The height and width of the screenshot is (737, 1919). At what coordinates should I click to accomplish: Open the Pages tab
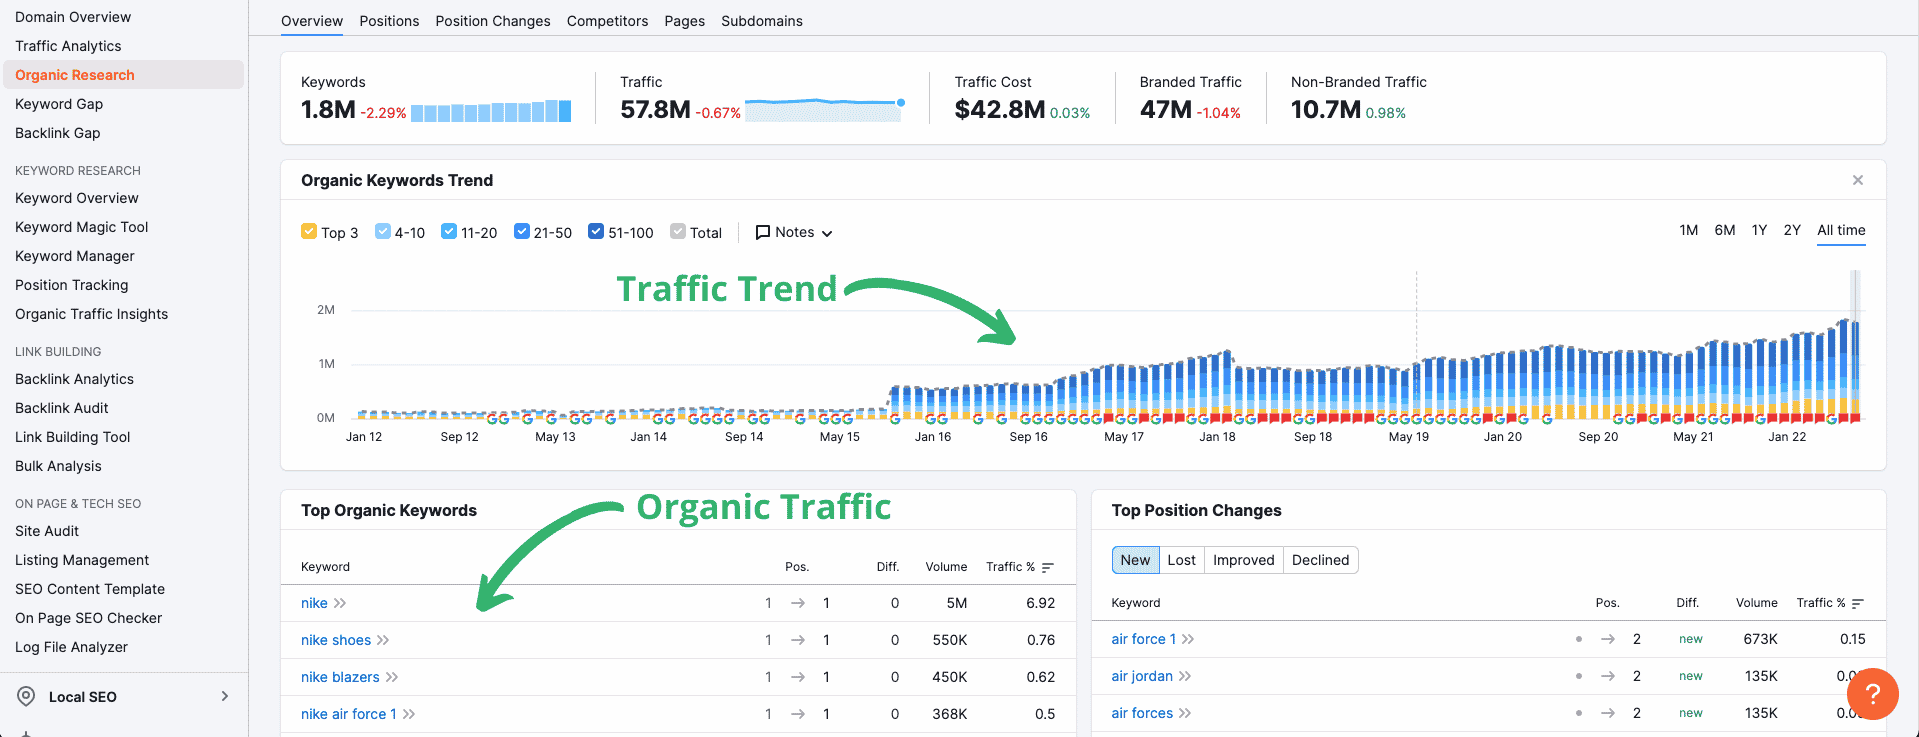pos(684,21)
